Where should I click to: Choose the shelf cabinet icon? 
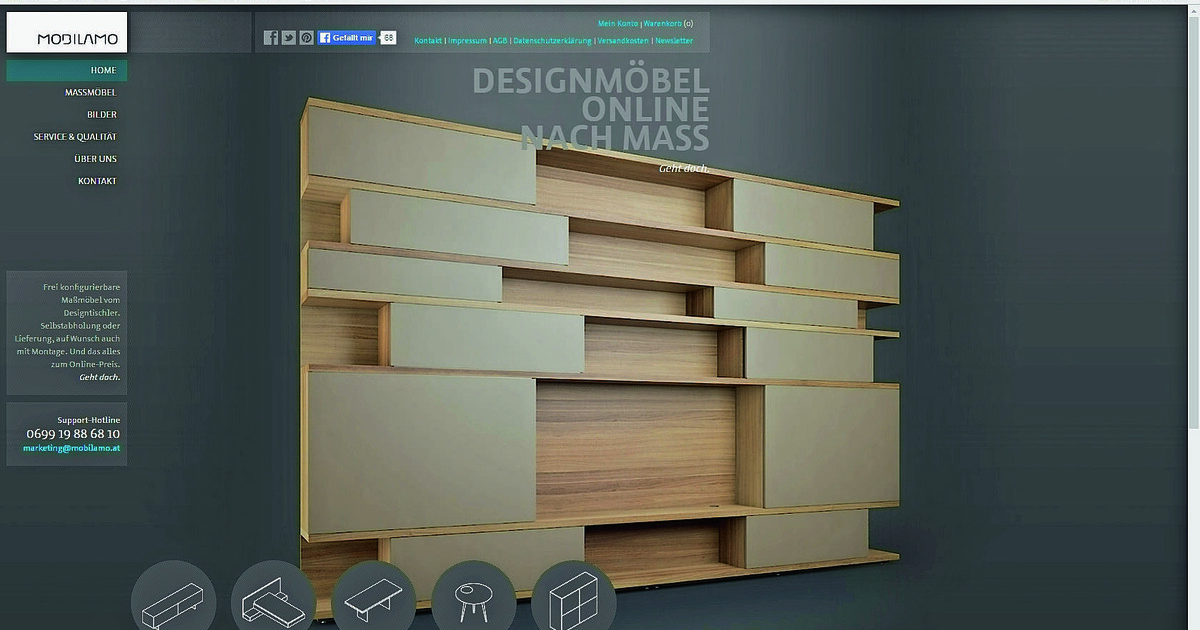point(574,600)
